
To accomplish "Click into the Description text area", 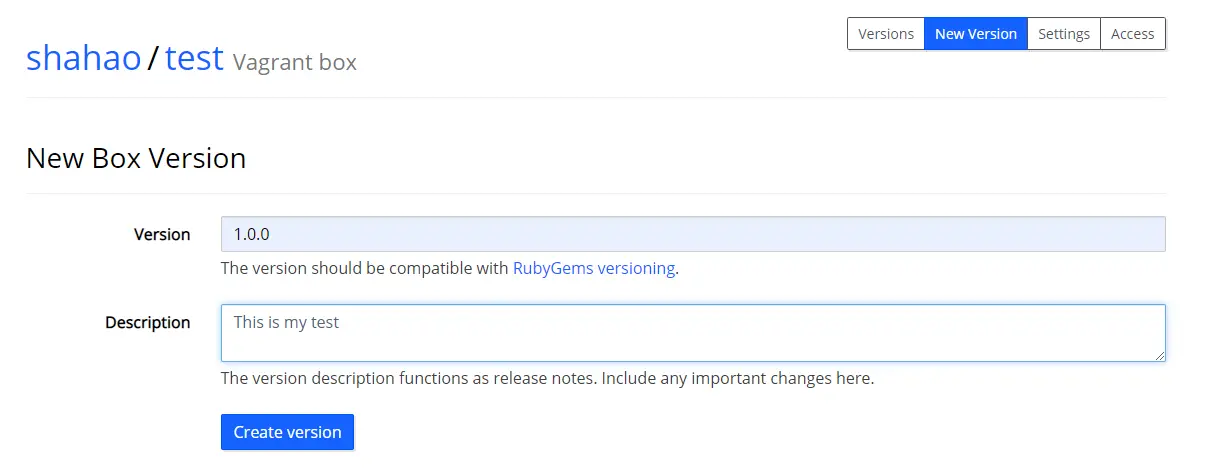I will [692, 332].
